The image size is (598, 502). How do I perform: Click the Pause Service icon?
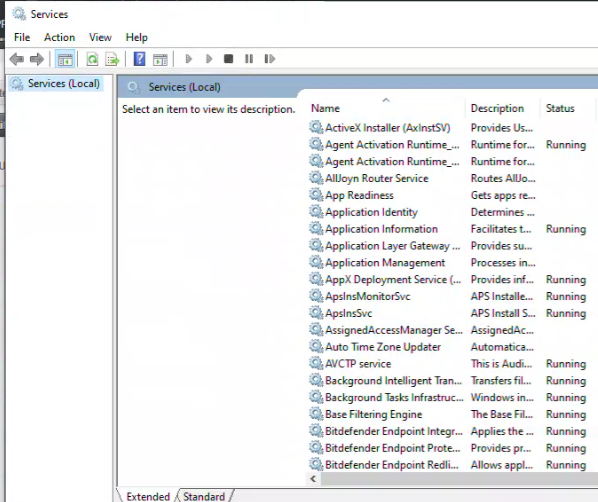click(249, 59)
